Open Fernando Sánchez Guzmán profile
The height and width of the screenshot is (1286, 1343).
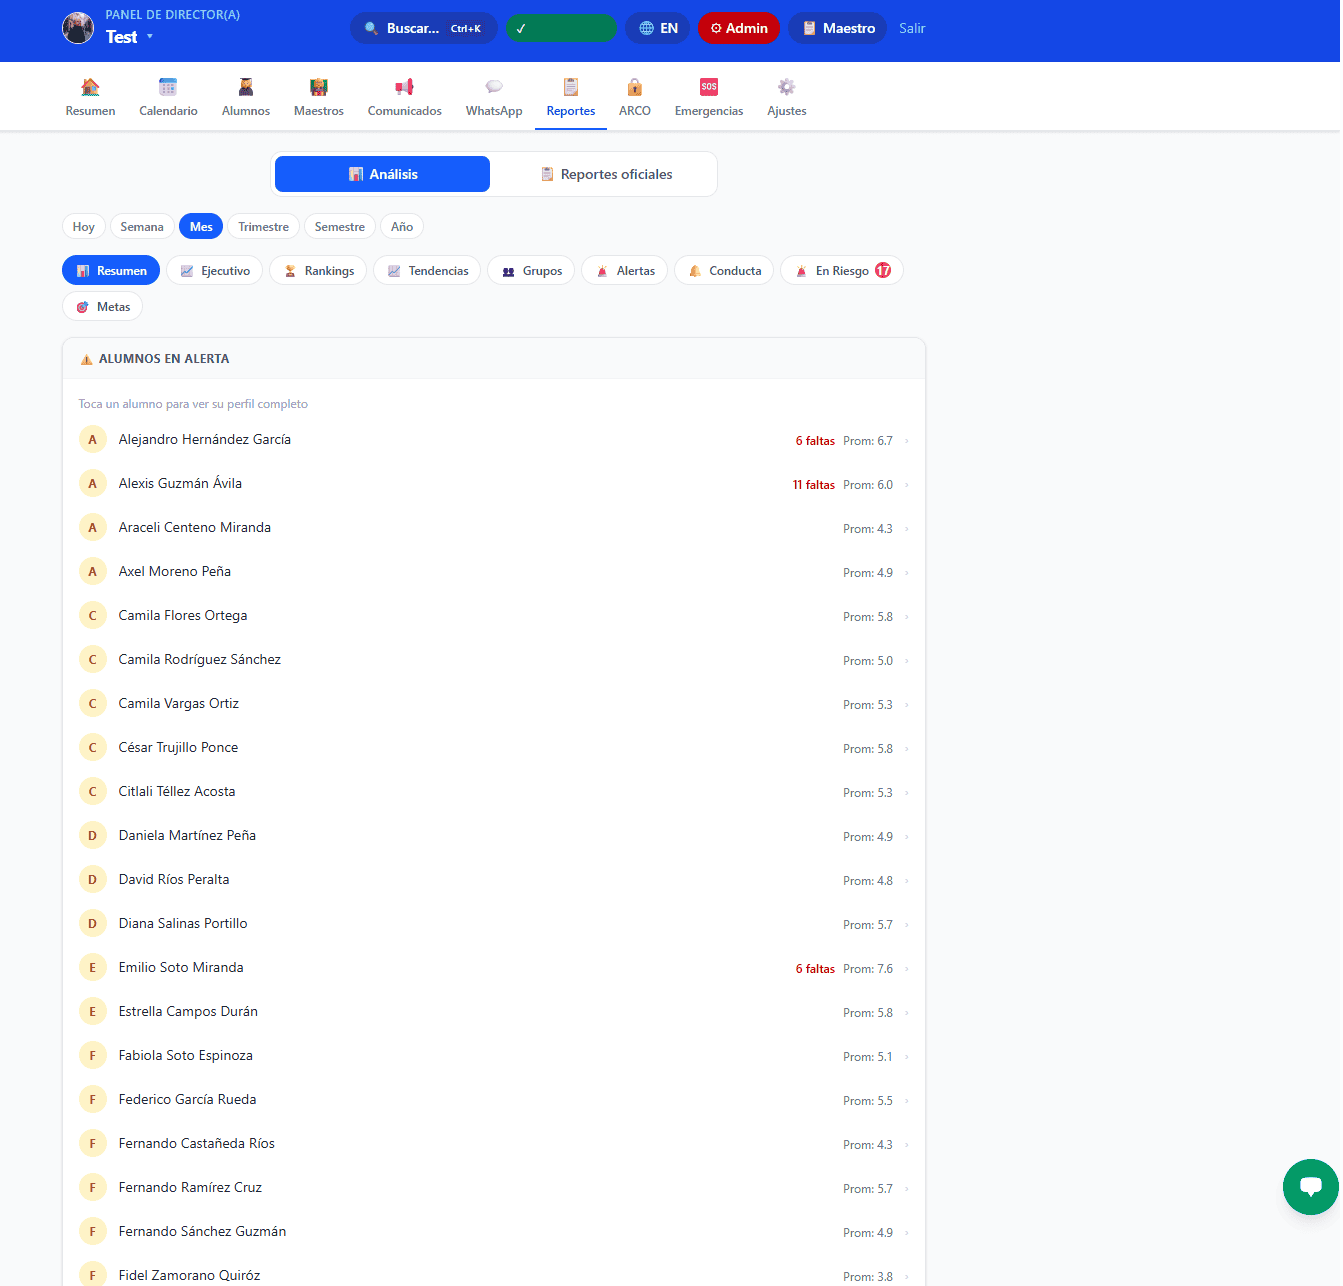pyautogui.click(x=494, y=1232)
